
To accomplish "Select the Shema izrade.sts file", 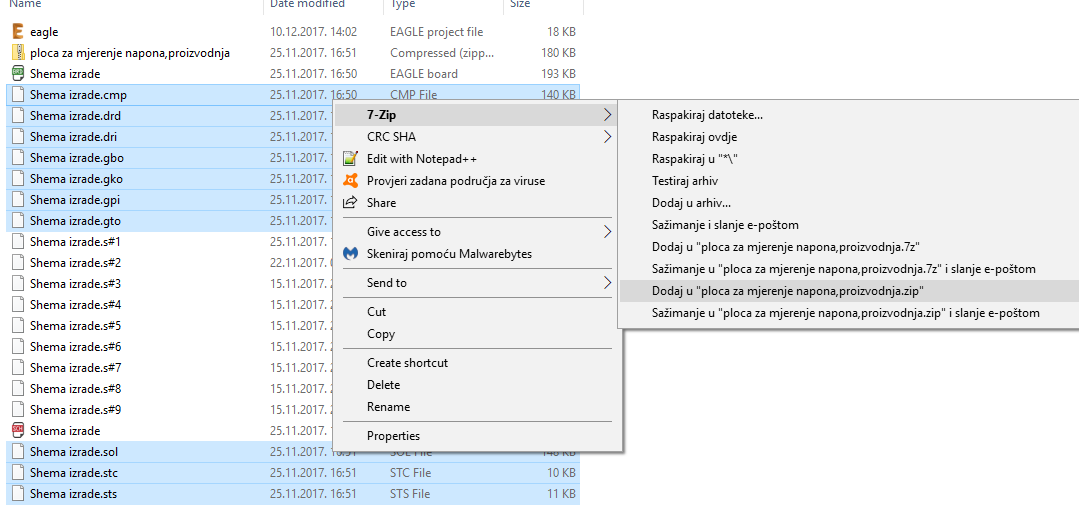I will coord(75,494).
